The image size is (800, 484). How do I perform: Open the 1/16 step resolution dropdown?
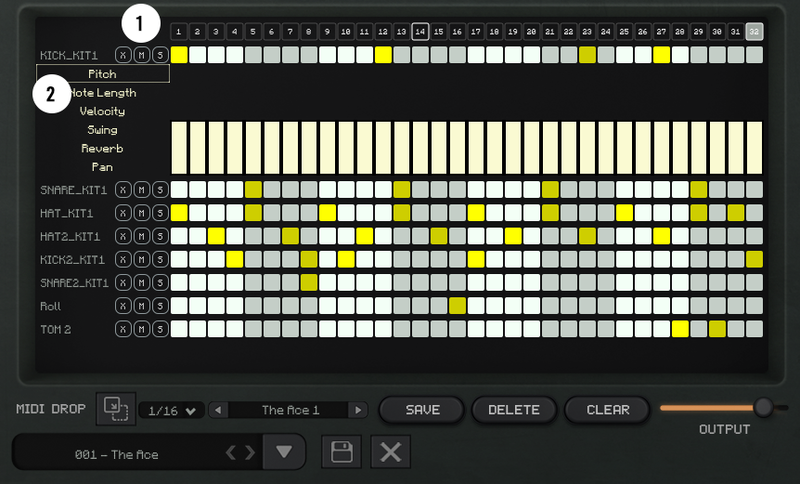click(x=171, y=410)
